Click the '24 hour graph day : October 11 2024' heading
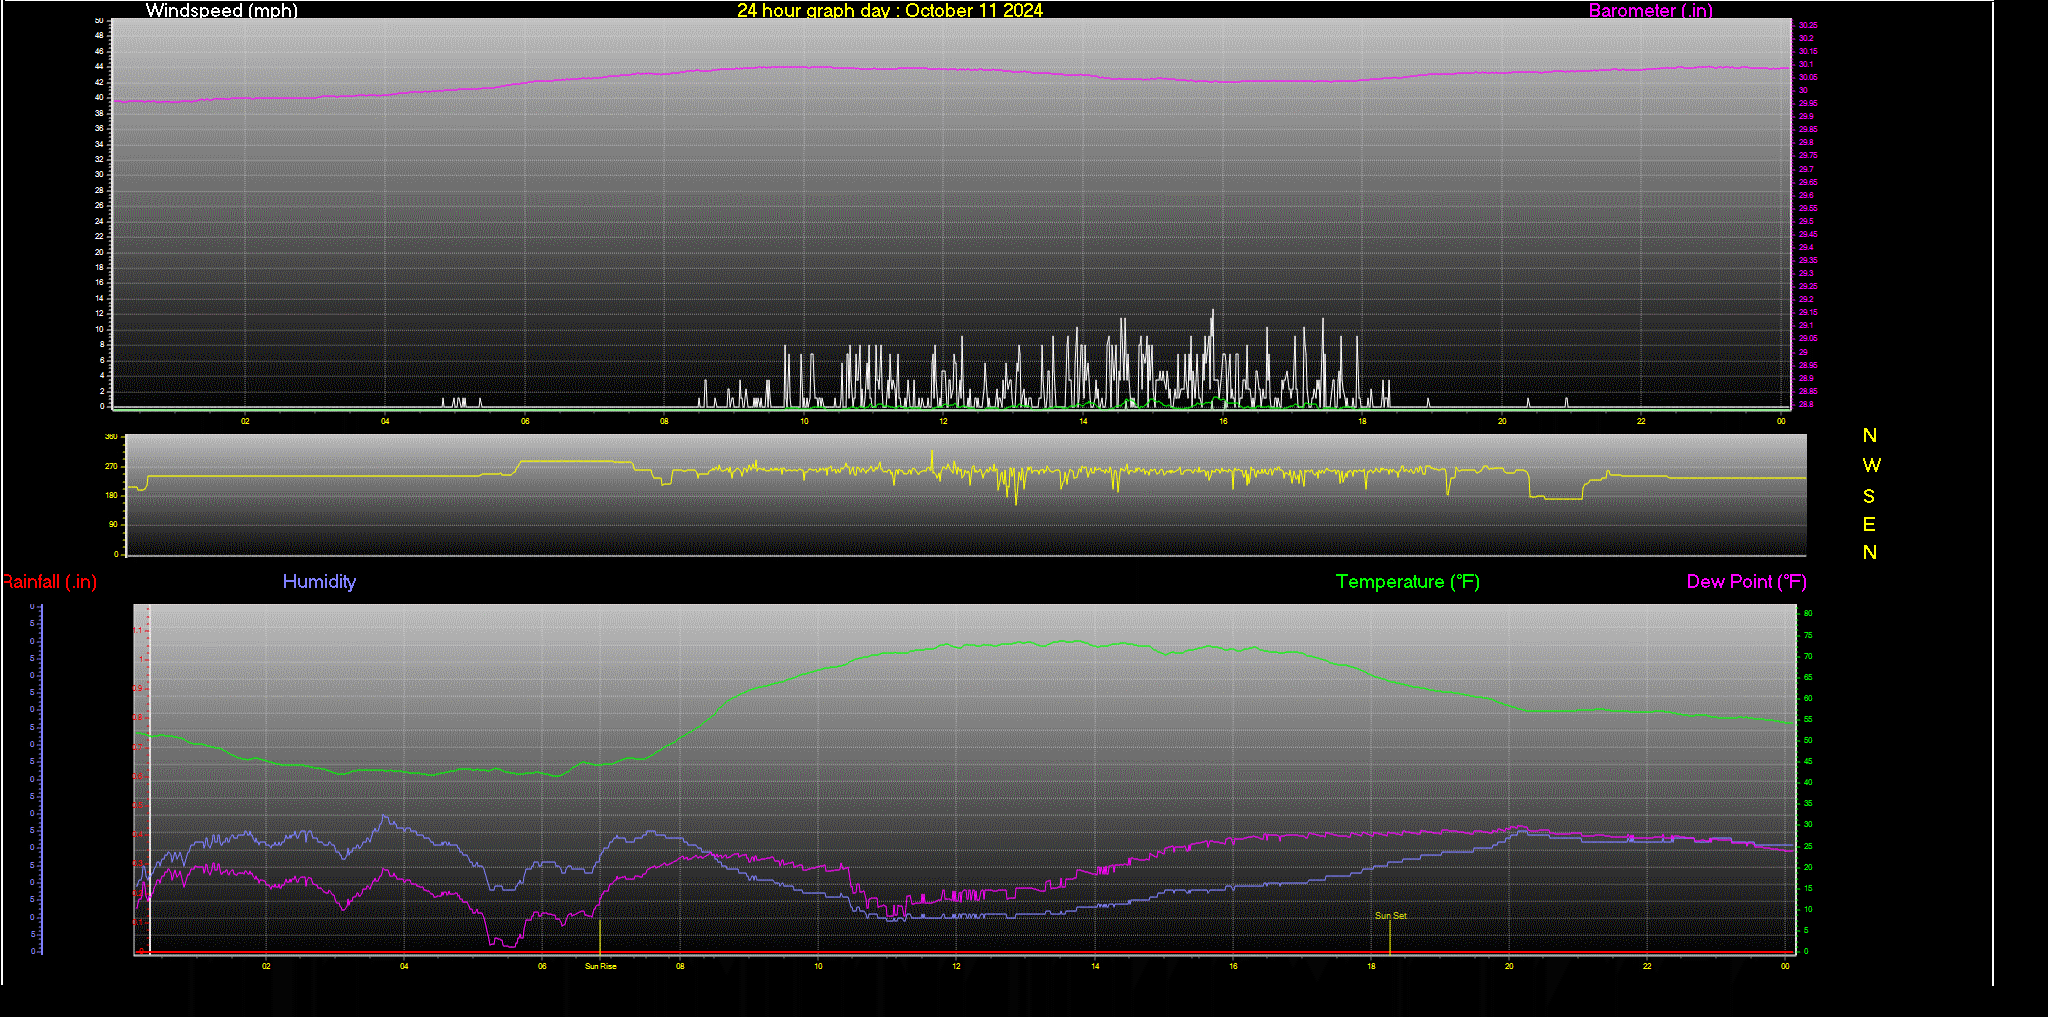Screen dimensions: 2048x1017 coord(890,10)
